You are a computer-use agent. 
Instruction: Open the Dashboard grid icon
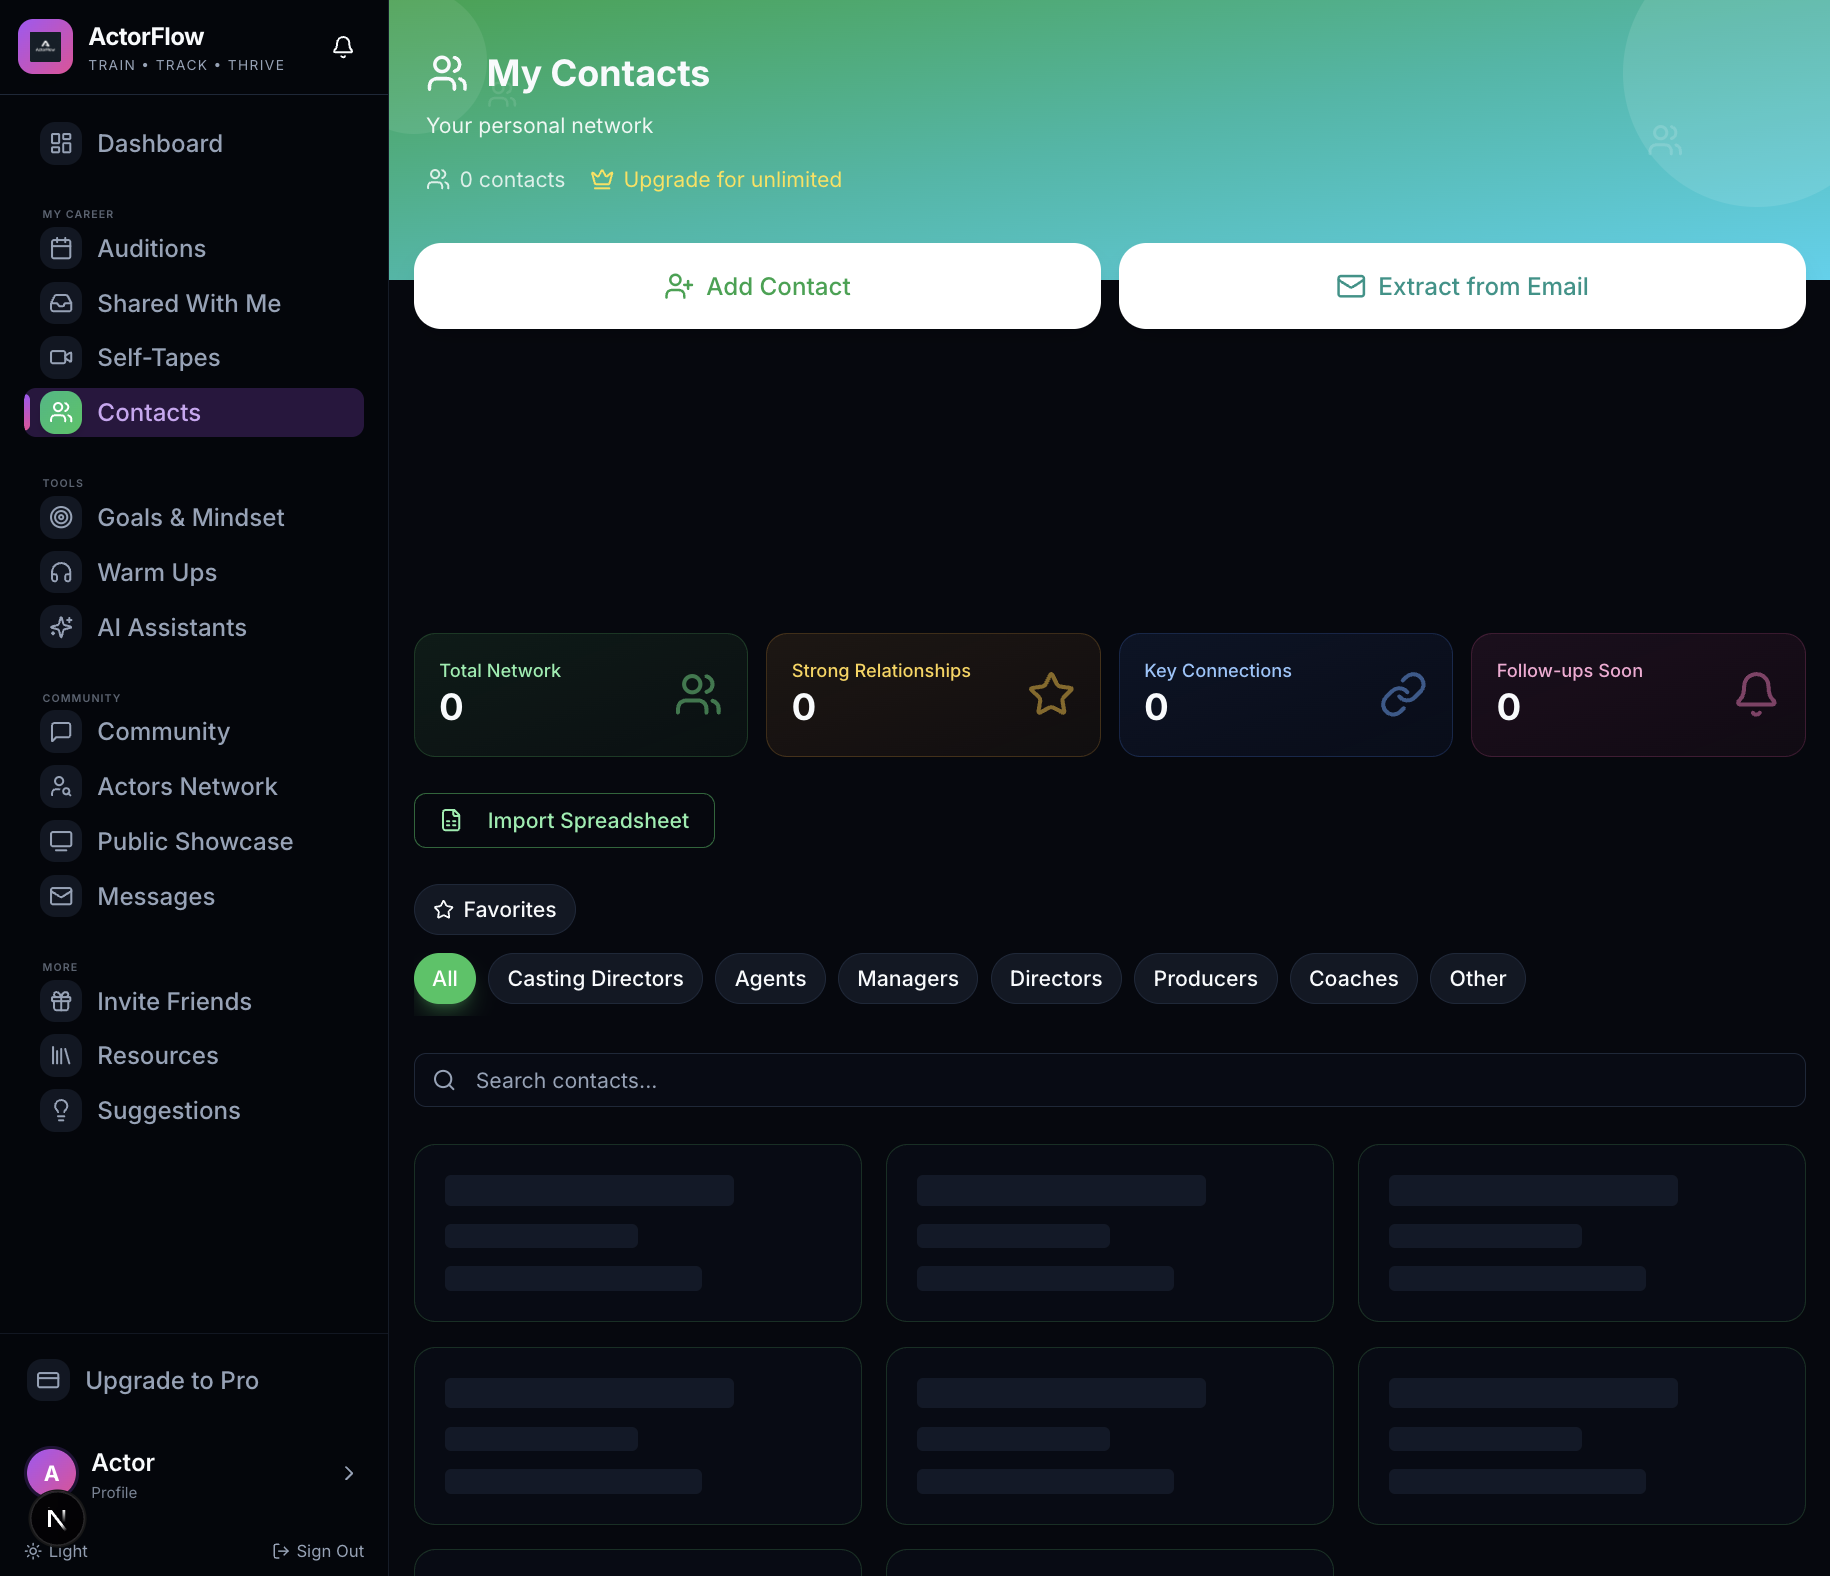(61, 143)
